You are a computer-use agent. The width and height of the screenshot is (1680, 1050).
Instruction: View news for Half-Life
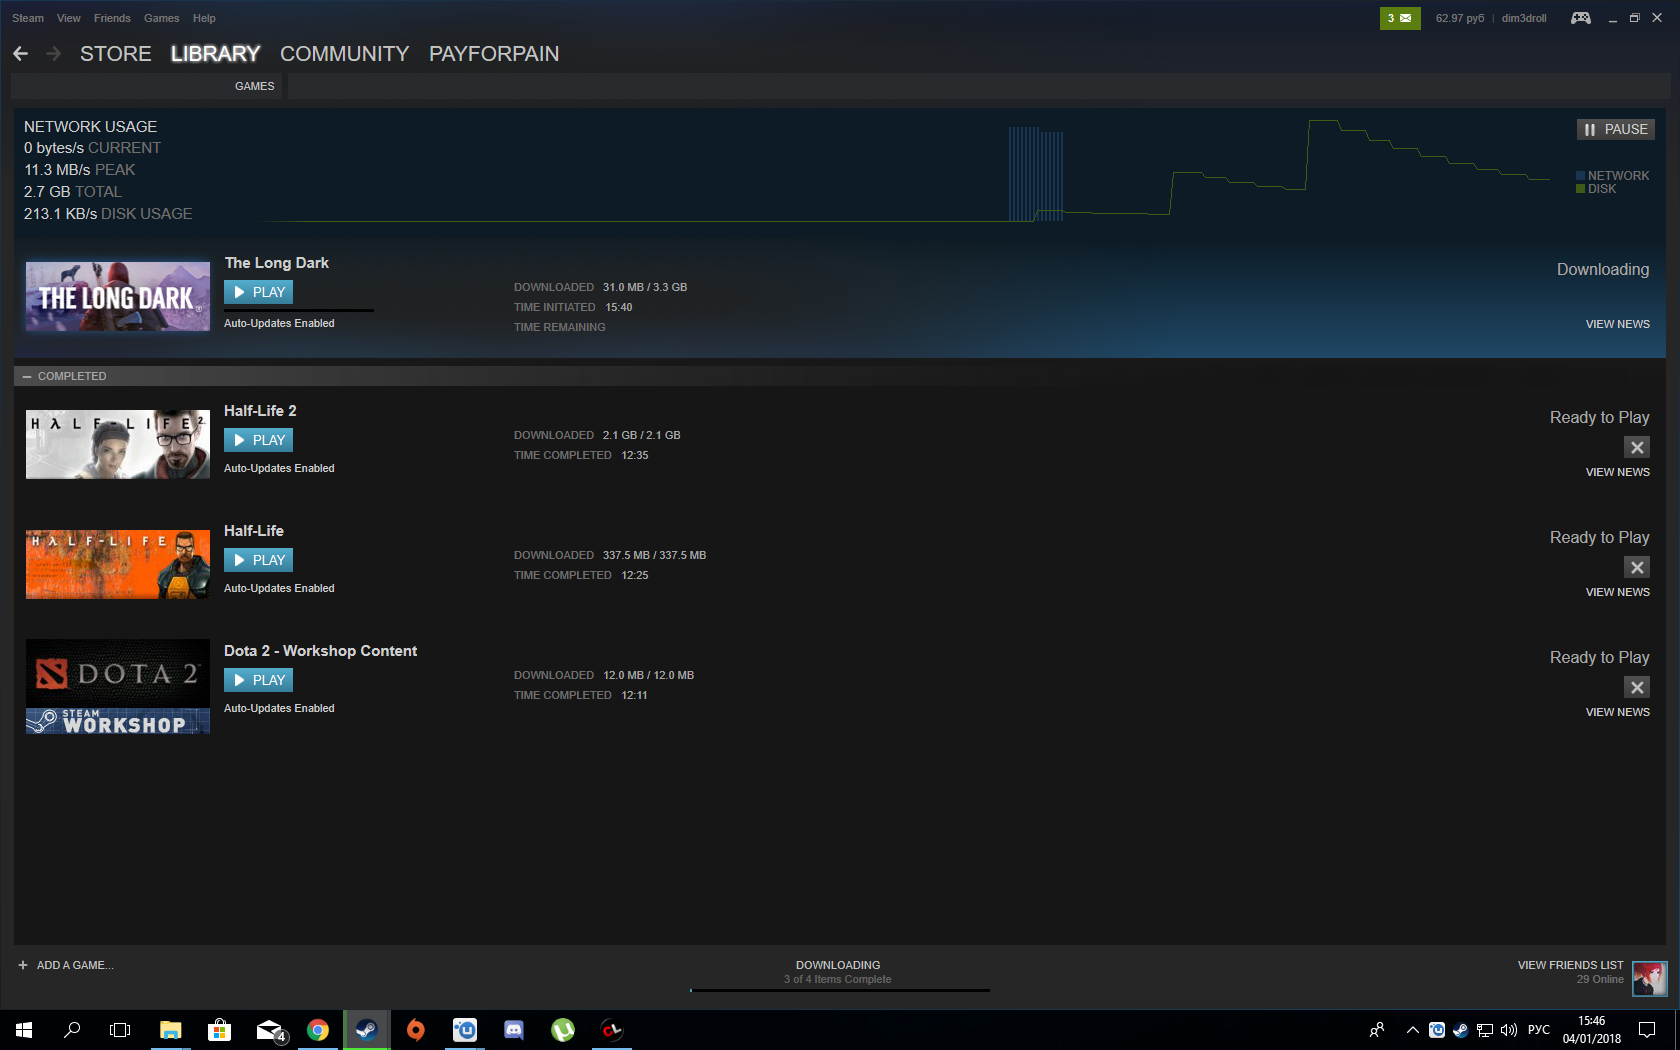1618,592
